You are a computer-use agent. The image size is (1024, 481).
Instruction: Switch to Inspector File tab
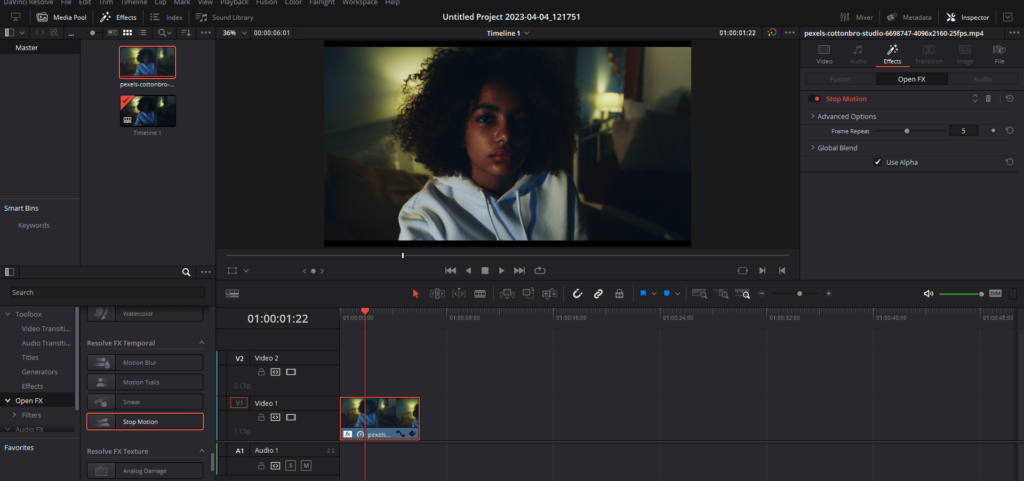coord(999,54)
